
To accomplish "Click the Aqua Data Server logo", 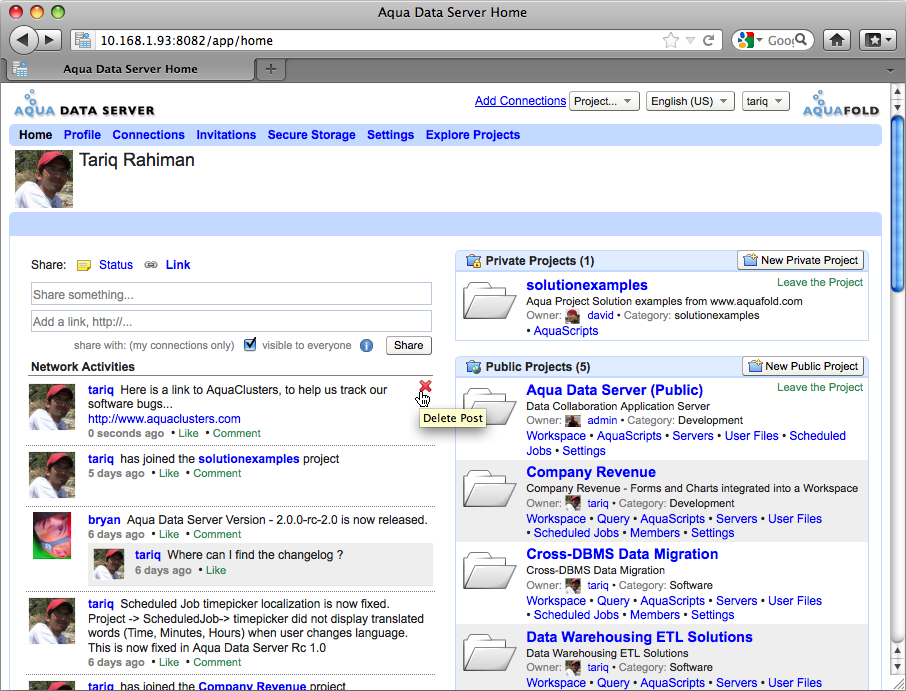I will (x=84, y=104).
